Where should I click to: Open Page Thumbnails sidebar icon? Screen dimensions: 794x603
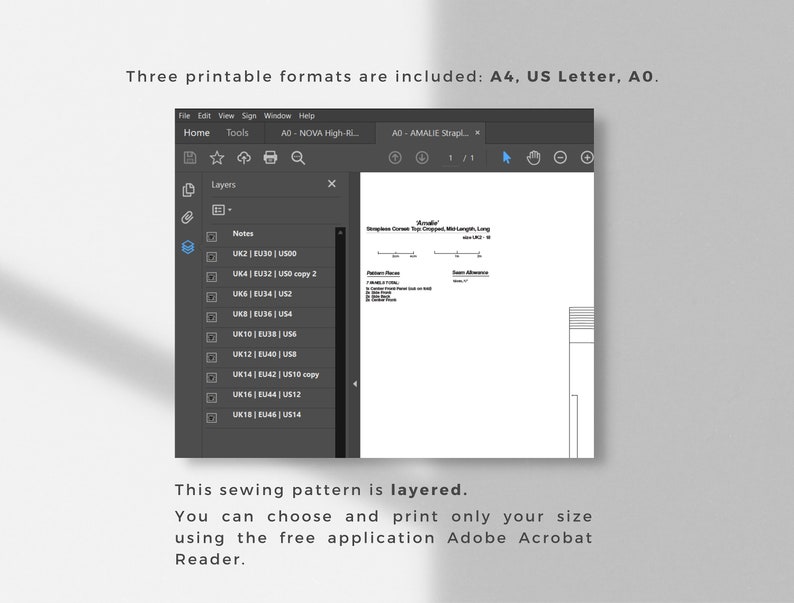188,190
